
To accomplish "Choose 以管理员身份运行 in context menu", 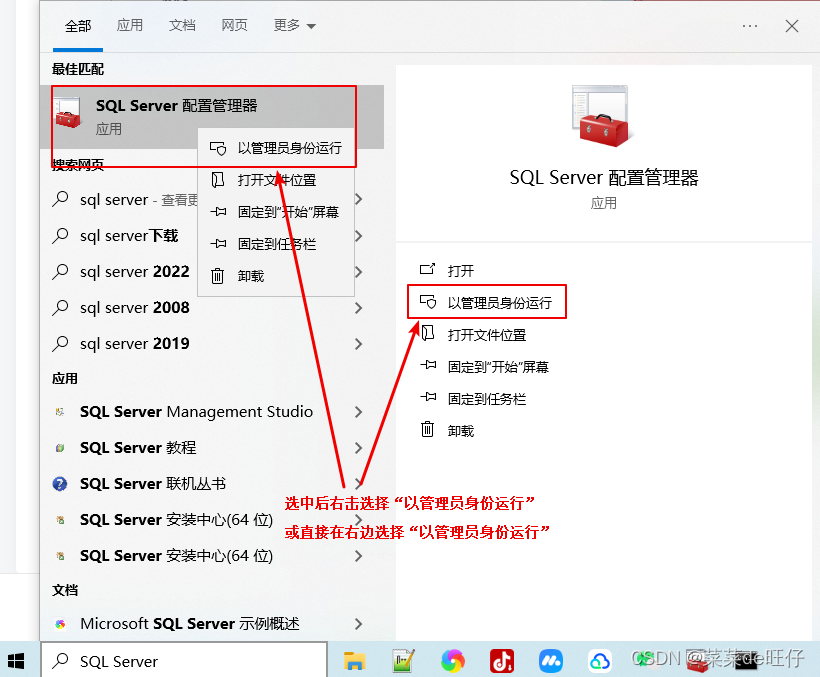I will coord(276,148).
